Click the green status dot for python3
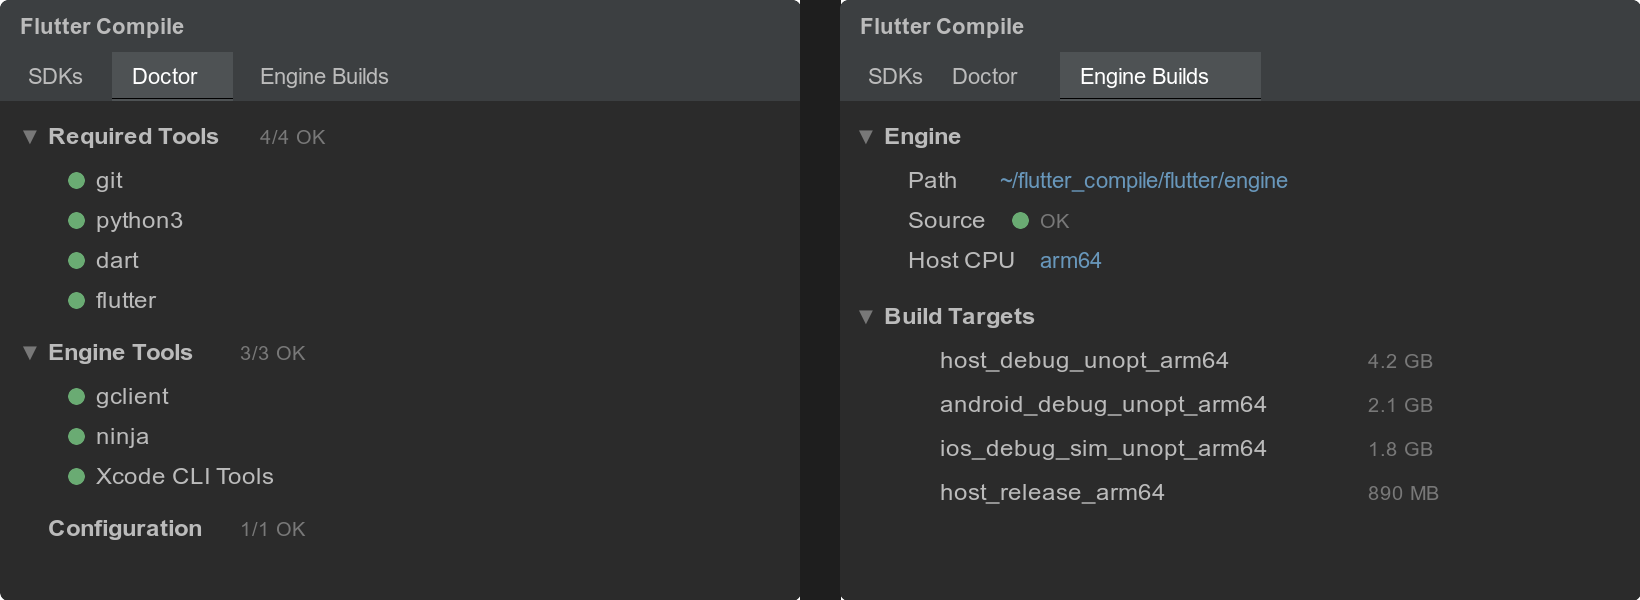1640x600 pixels. 76,221
